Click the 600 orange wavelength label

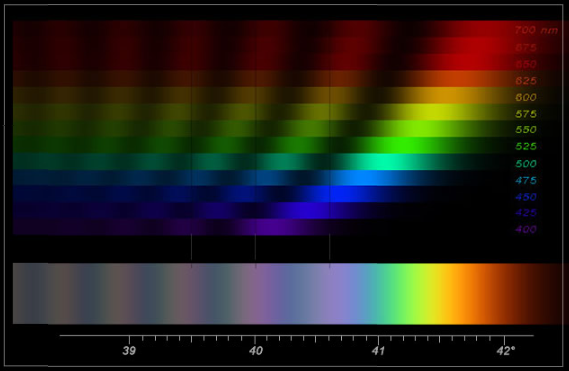tap(526, 97)
